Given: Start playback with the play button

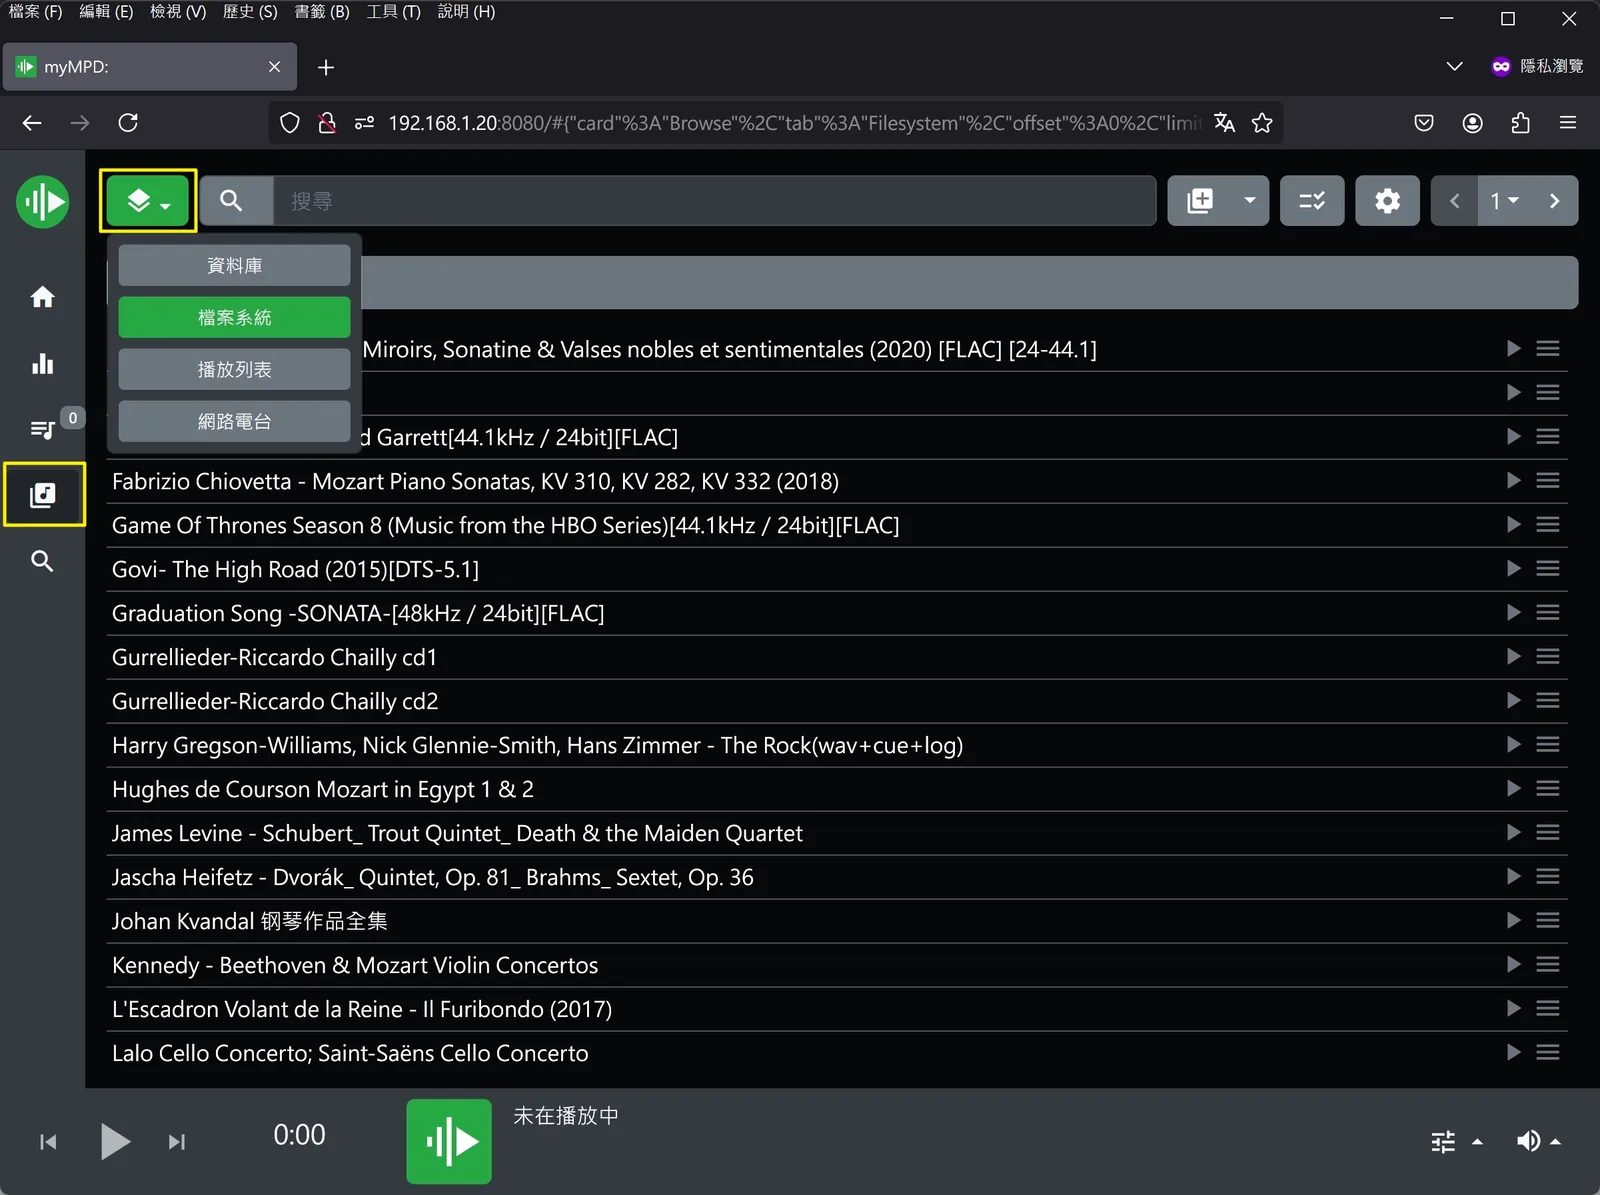Looking at the screenshot, I should point(115,1141).
